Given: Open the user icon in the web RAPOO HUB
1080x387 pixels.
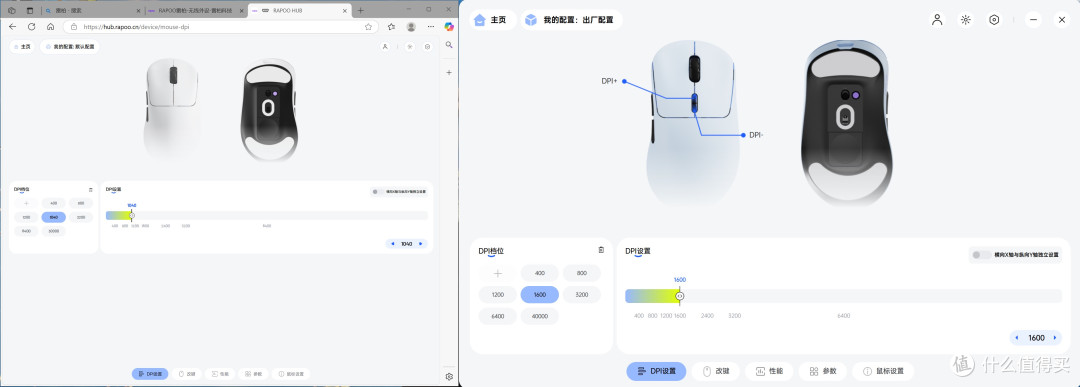Looking at the screenshot, I should pos(385,47).
